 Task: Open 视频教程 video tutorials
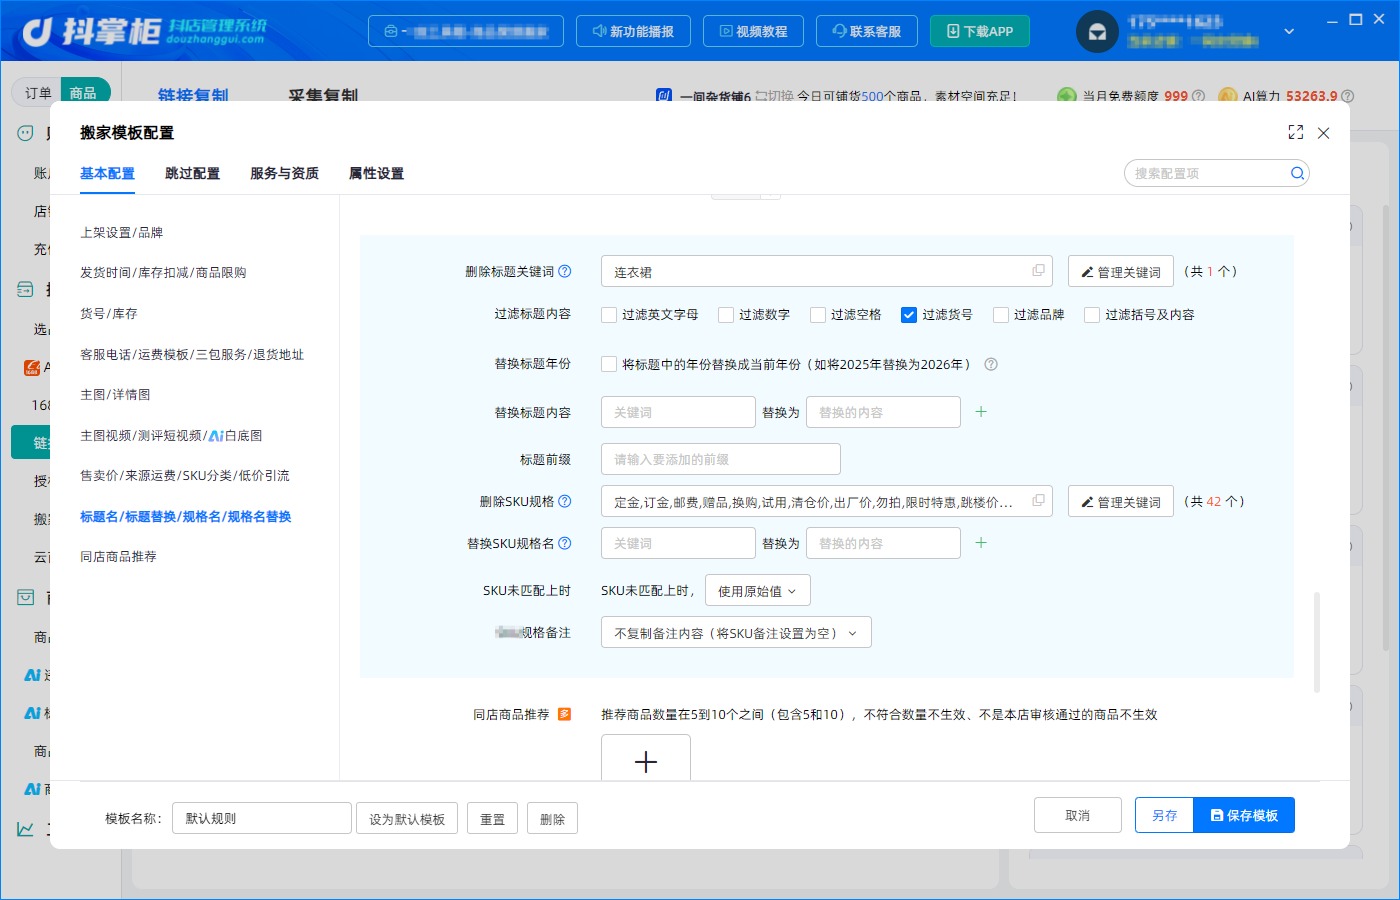(x=753, y=31)
